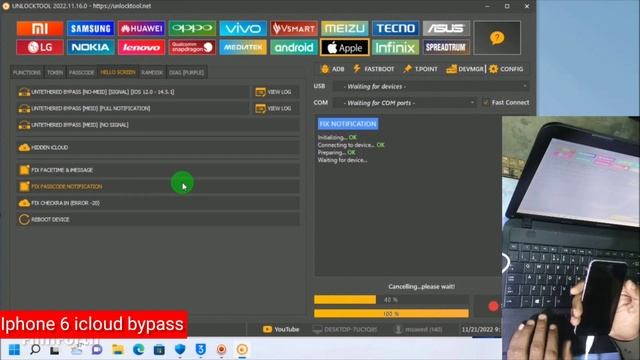The width and height of the screenshot is (640, 360).
Task: Switch to the Diag [Purple] tab
Action: click(186, 72)
